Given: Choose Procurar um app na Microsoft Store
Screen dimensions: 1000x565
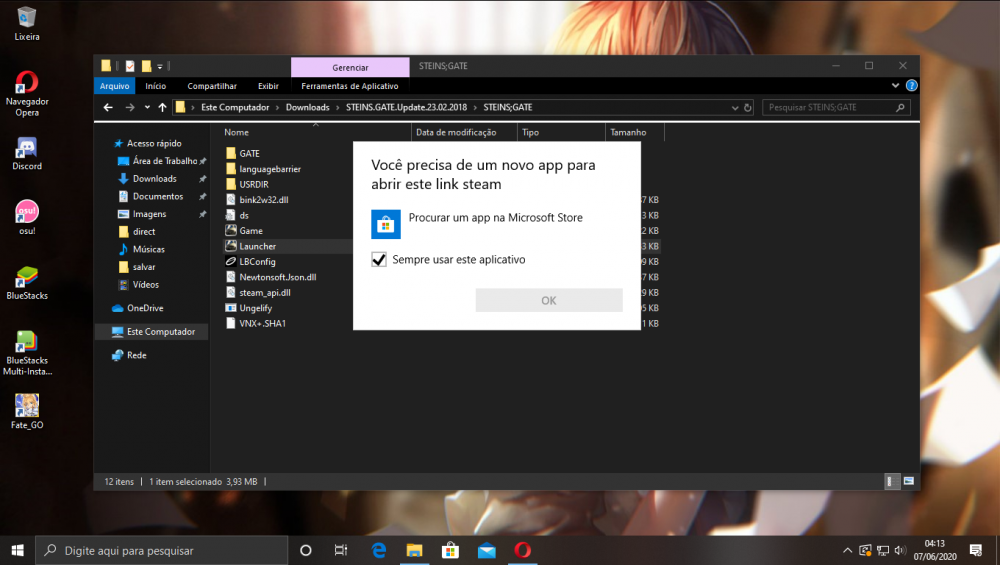Looking at the screenshot, I should (x=496, y=217).
